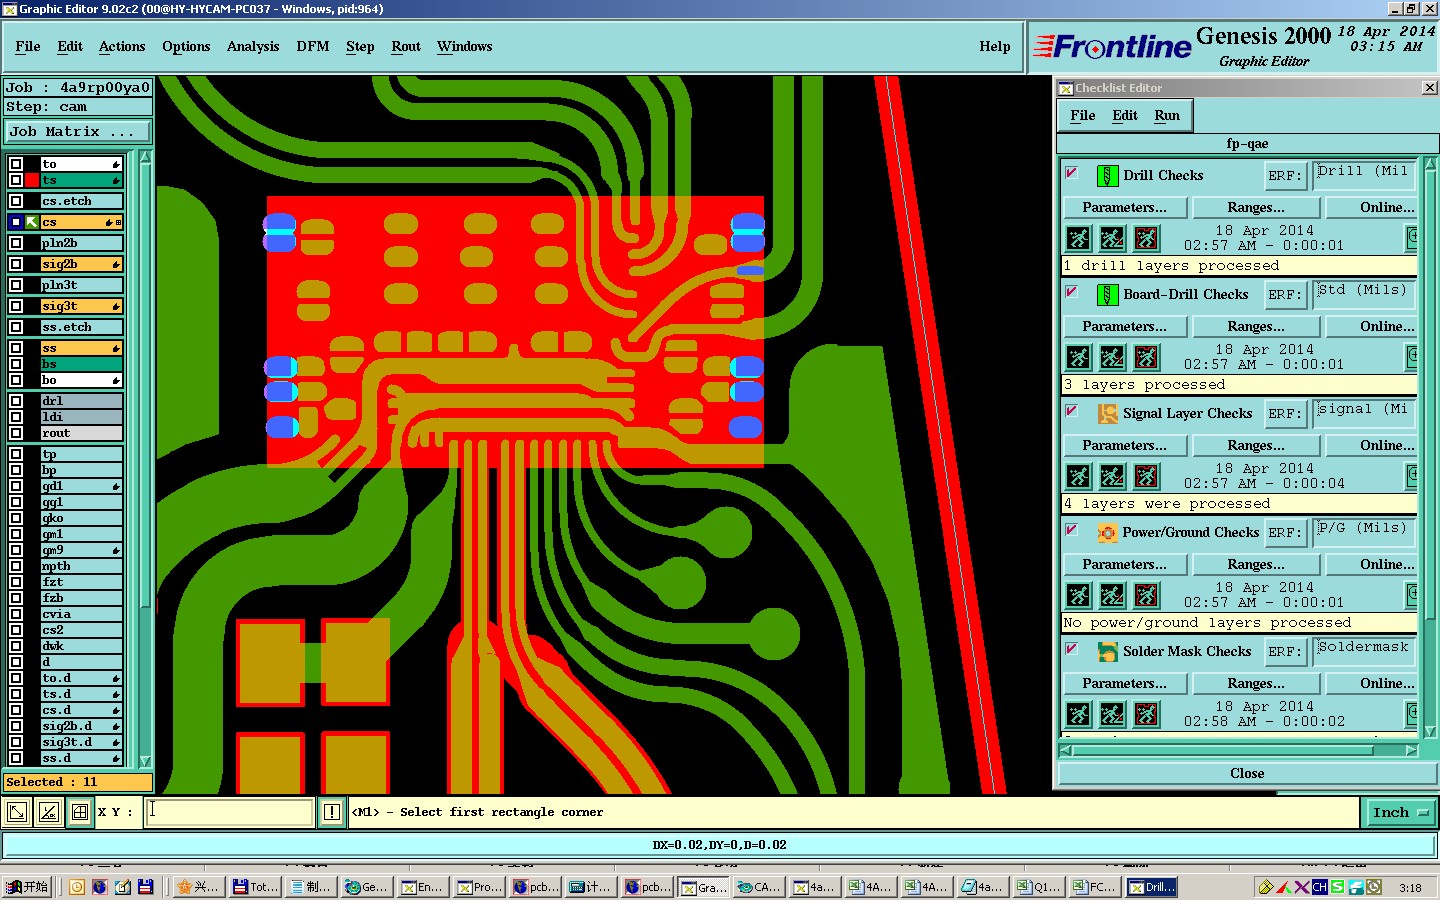Click red-bordered run icon under Drill Checks
The height and width of the screenshot is (900, 1440).
pos(1146,238)
